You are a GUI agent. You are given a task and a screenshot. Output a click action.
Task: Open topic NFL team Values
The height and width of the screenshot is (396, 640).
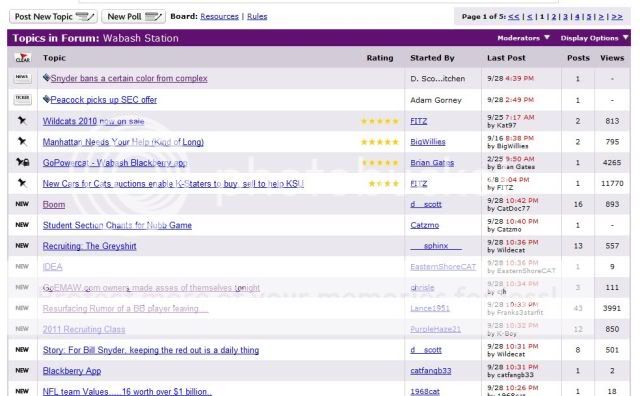(127, 391)
